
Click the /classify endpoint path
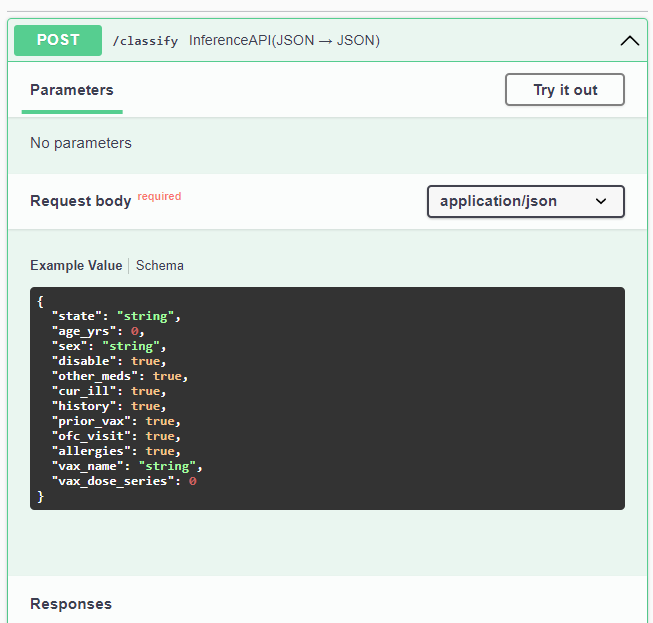coord(145,41)
